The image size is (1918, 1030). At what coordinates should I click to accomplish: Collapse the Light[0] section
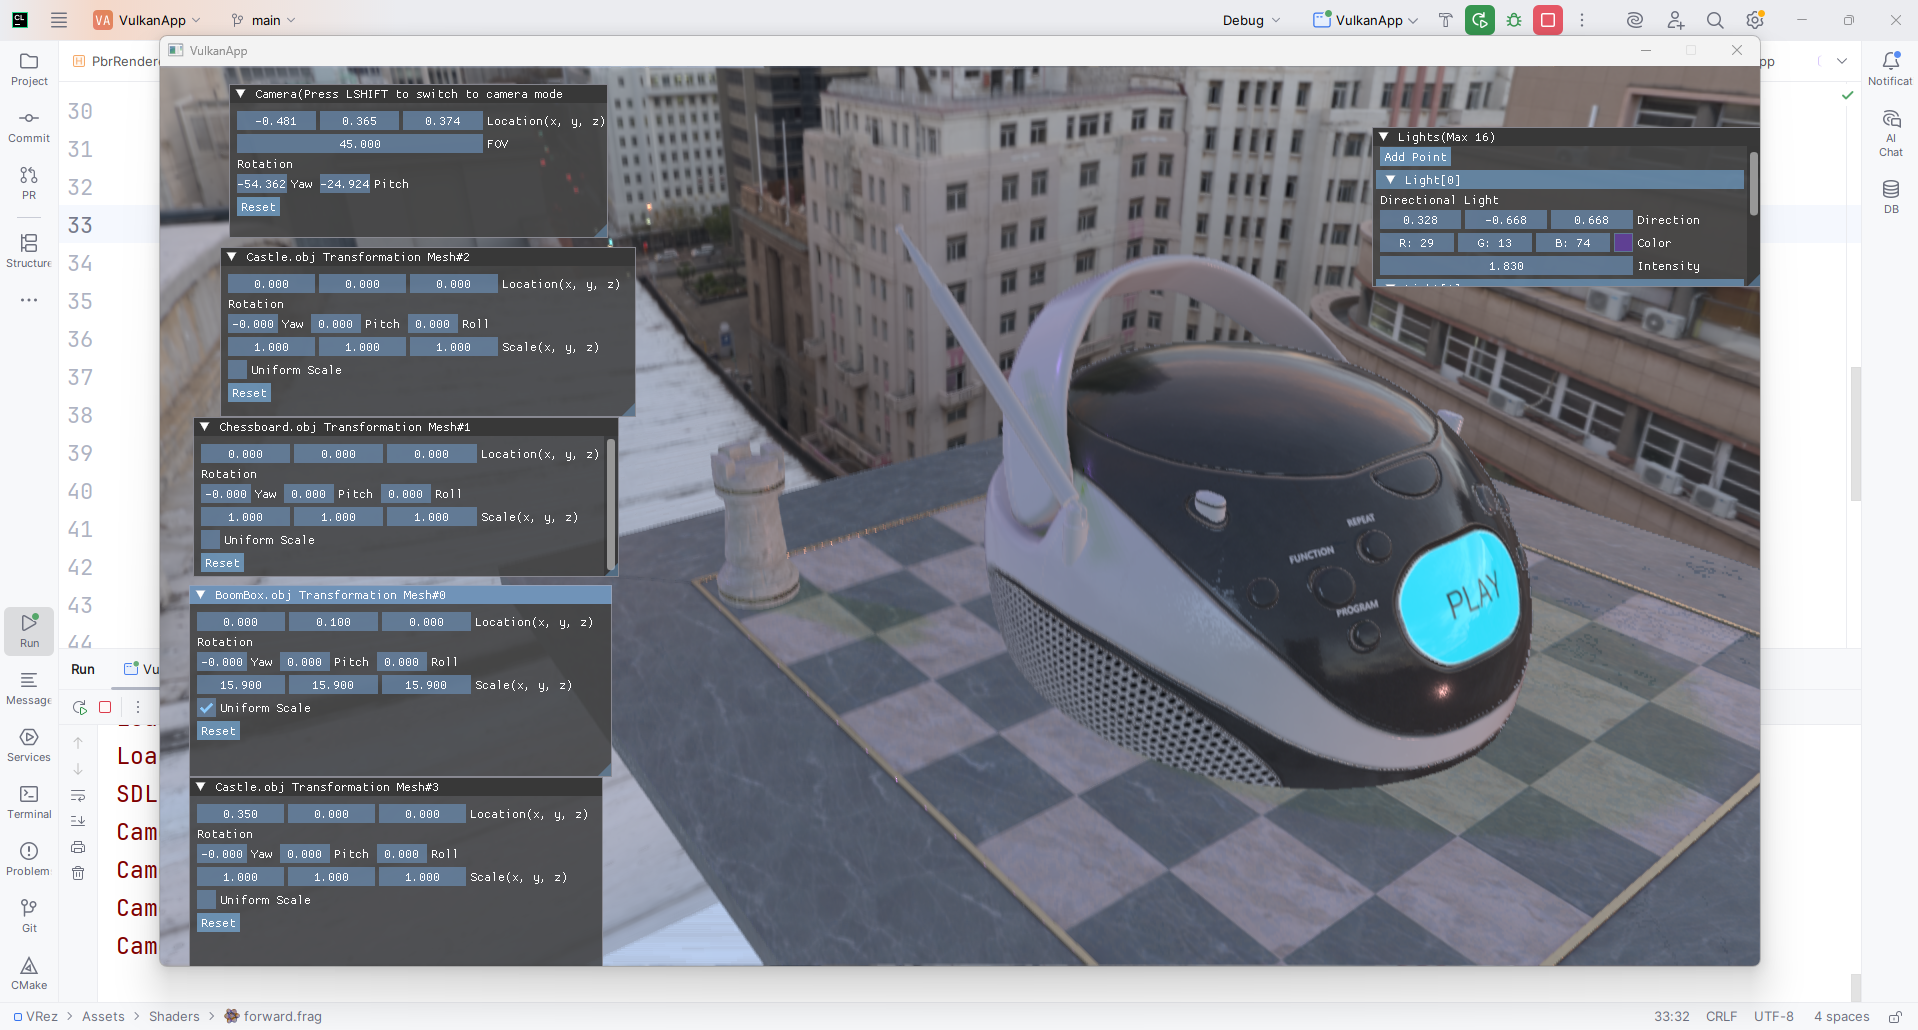click(1391, 180)
